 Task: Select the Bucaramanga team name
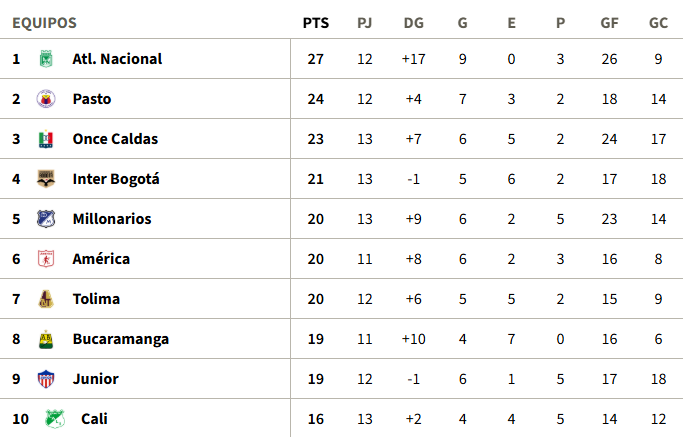(120, 339)
